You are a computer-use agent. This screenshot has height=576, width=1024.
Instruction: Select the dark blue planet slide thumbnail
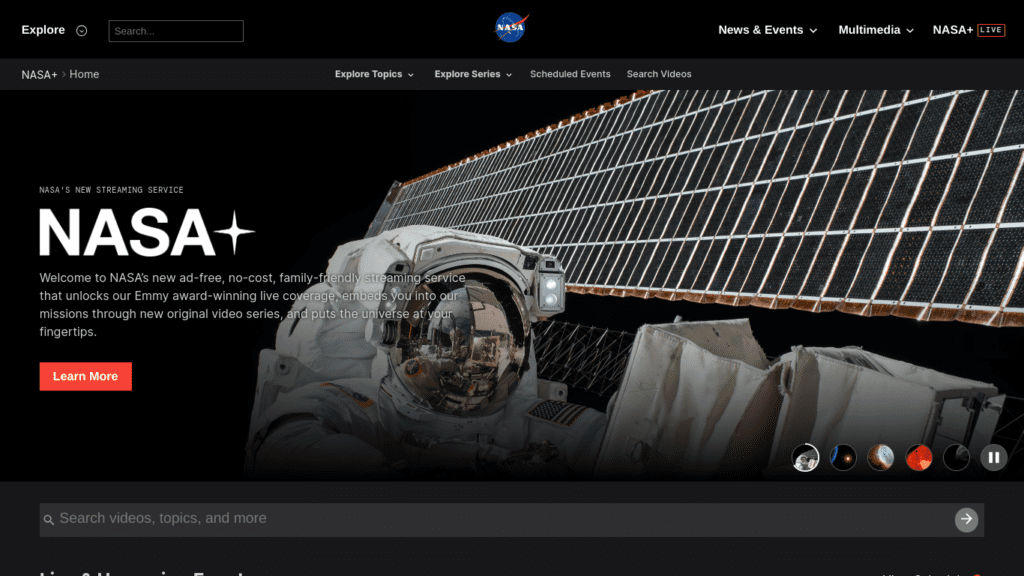click(843, 458)
